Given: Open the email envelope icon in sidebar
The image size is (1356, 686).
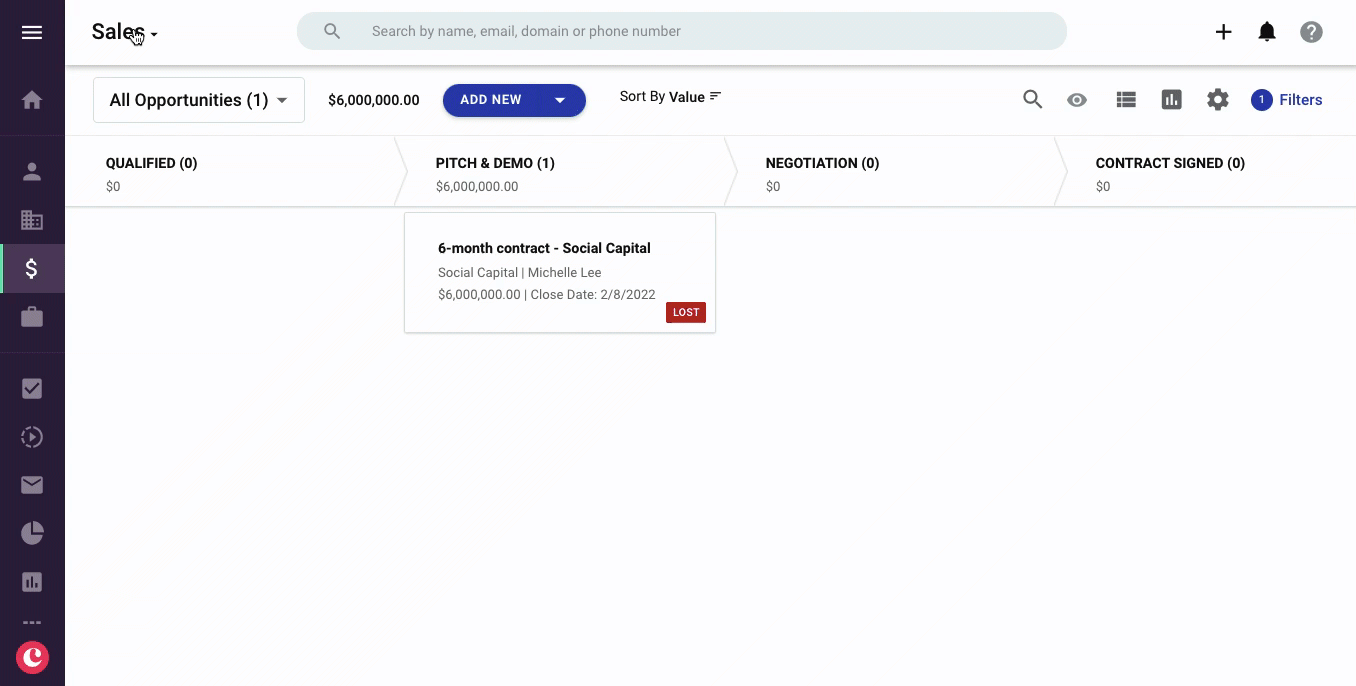Looking at the screenshot, I should click(x=32, y=485).
